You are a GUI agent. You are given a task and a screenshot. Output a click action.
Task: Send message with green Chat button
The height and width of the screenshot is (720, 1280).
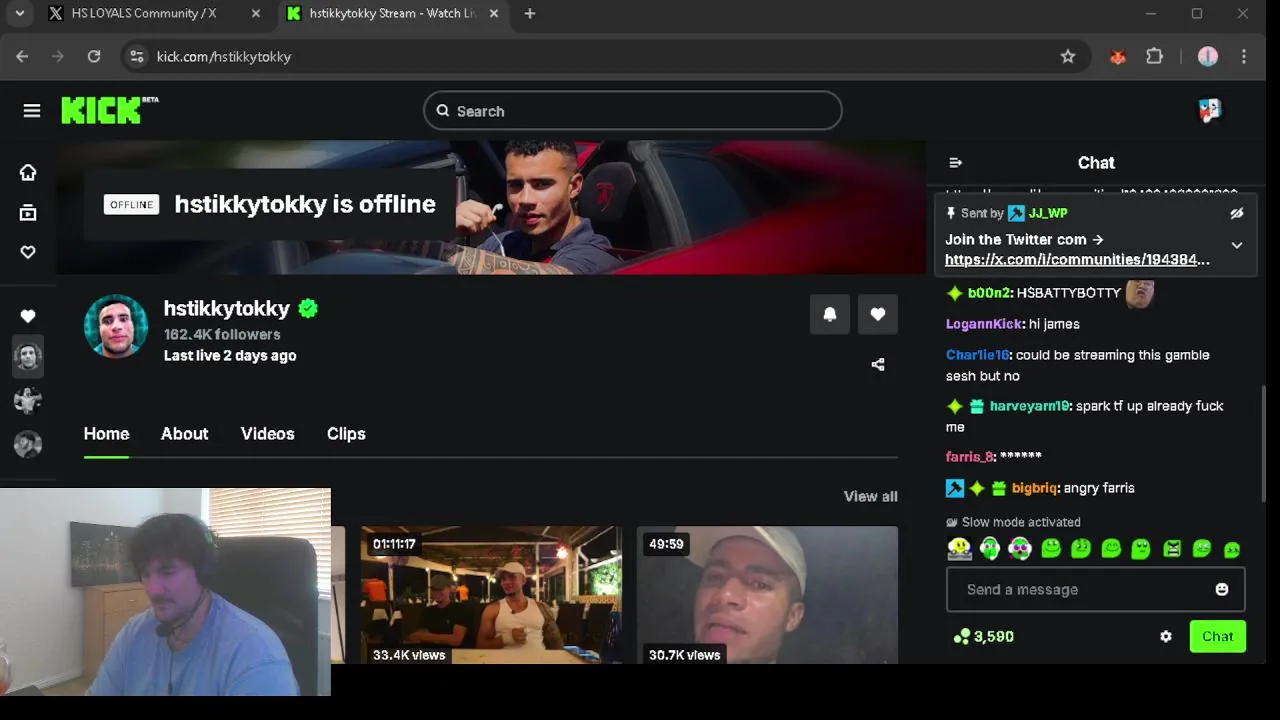(1217, 636)
